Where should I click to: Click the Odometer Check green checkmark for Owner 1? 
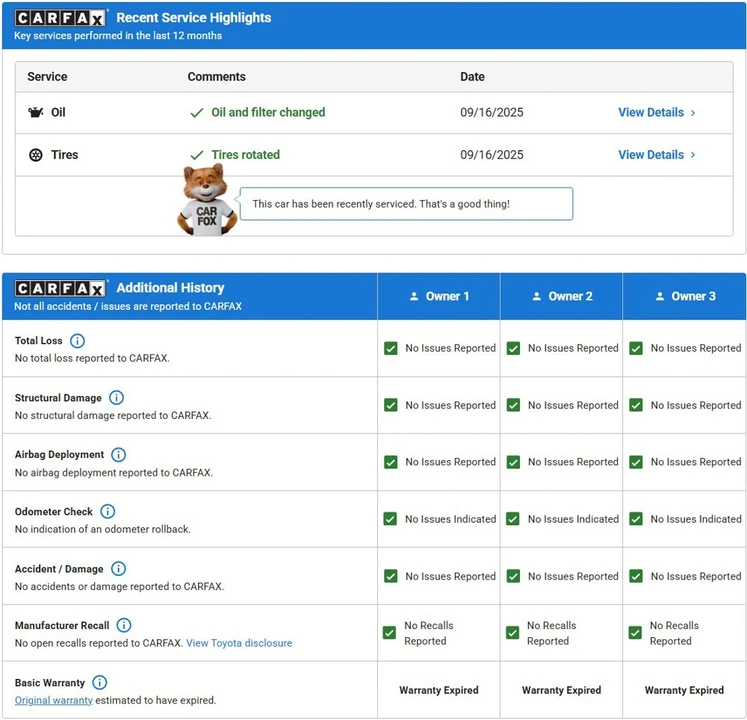[390, 519]
